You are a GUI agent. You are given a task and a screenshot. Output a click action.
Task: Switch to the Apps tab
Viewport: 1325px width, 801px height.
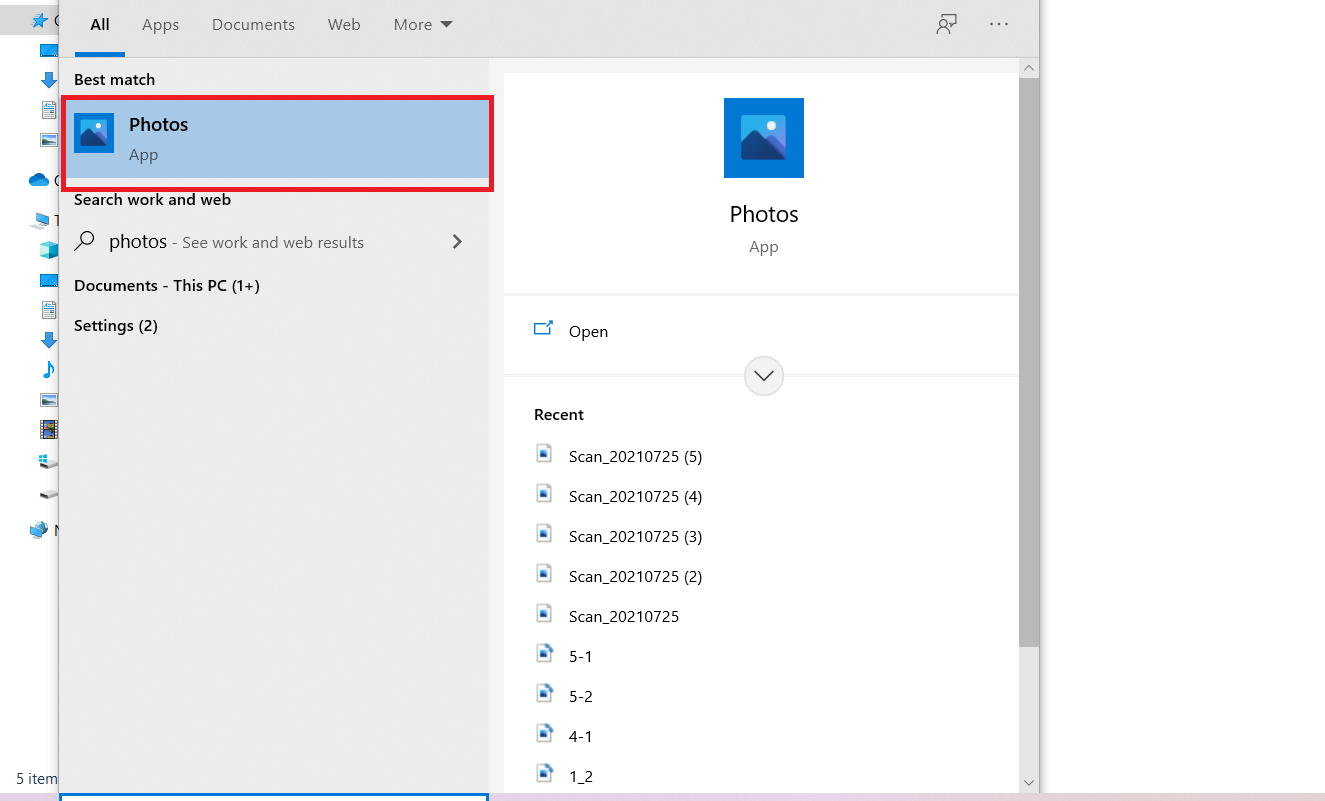[x=160, y=25]
